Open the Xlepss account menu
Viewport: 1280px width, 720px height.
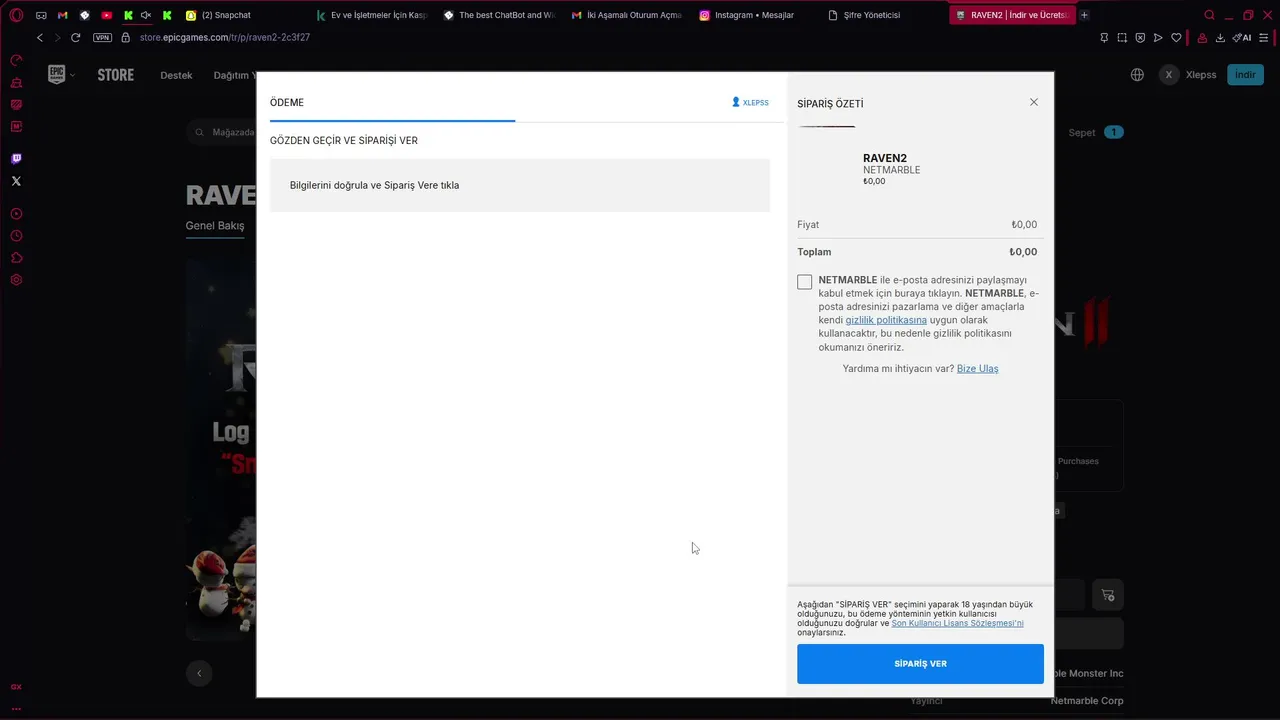[x=1188, y=75]
